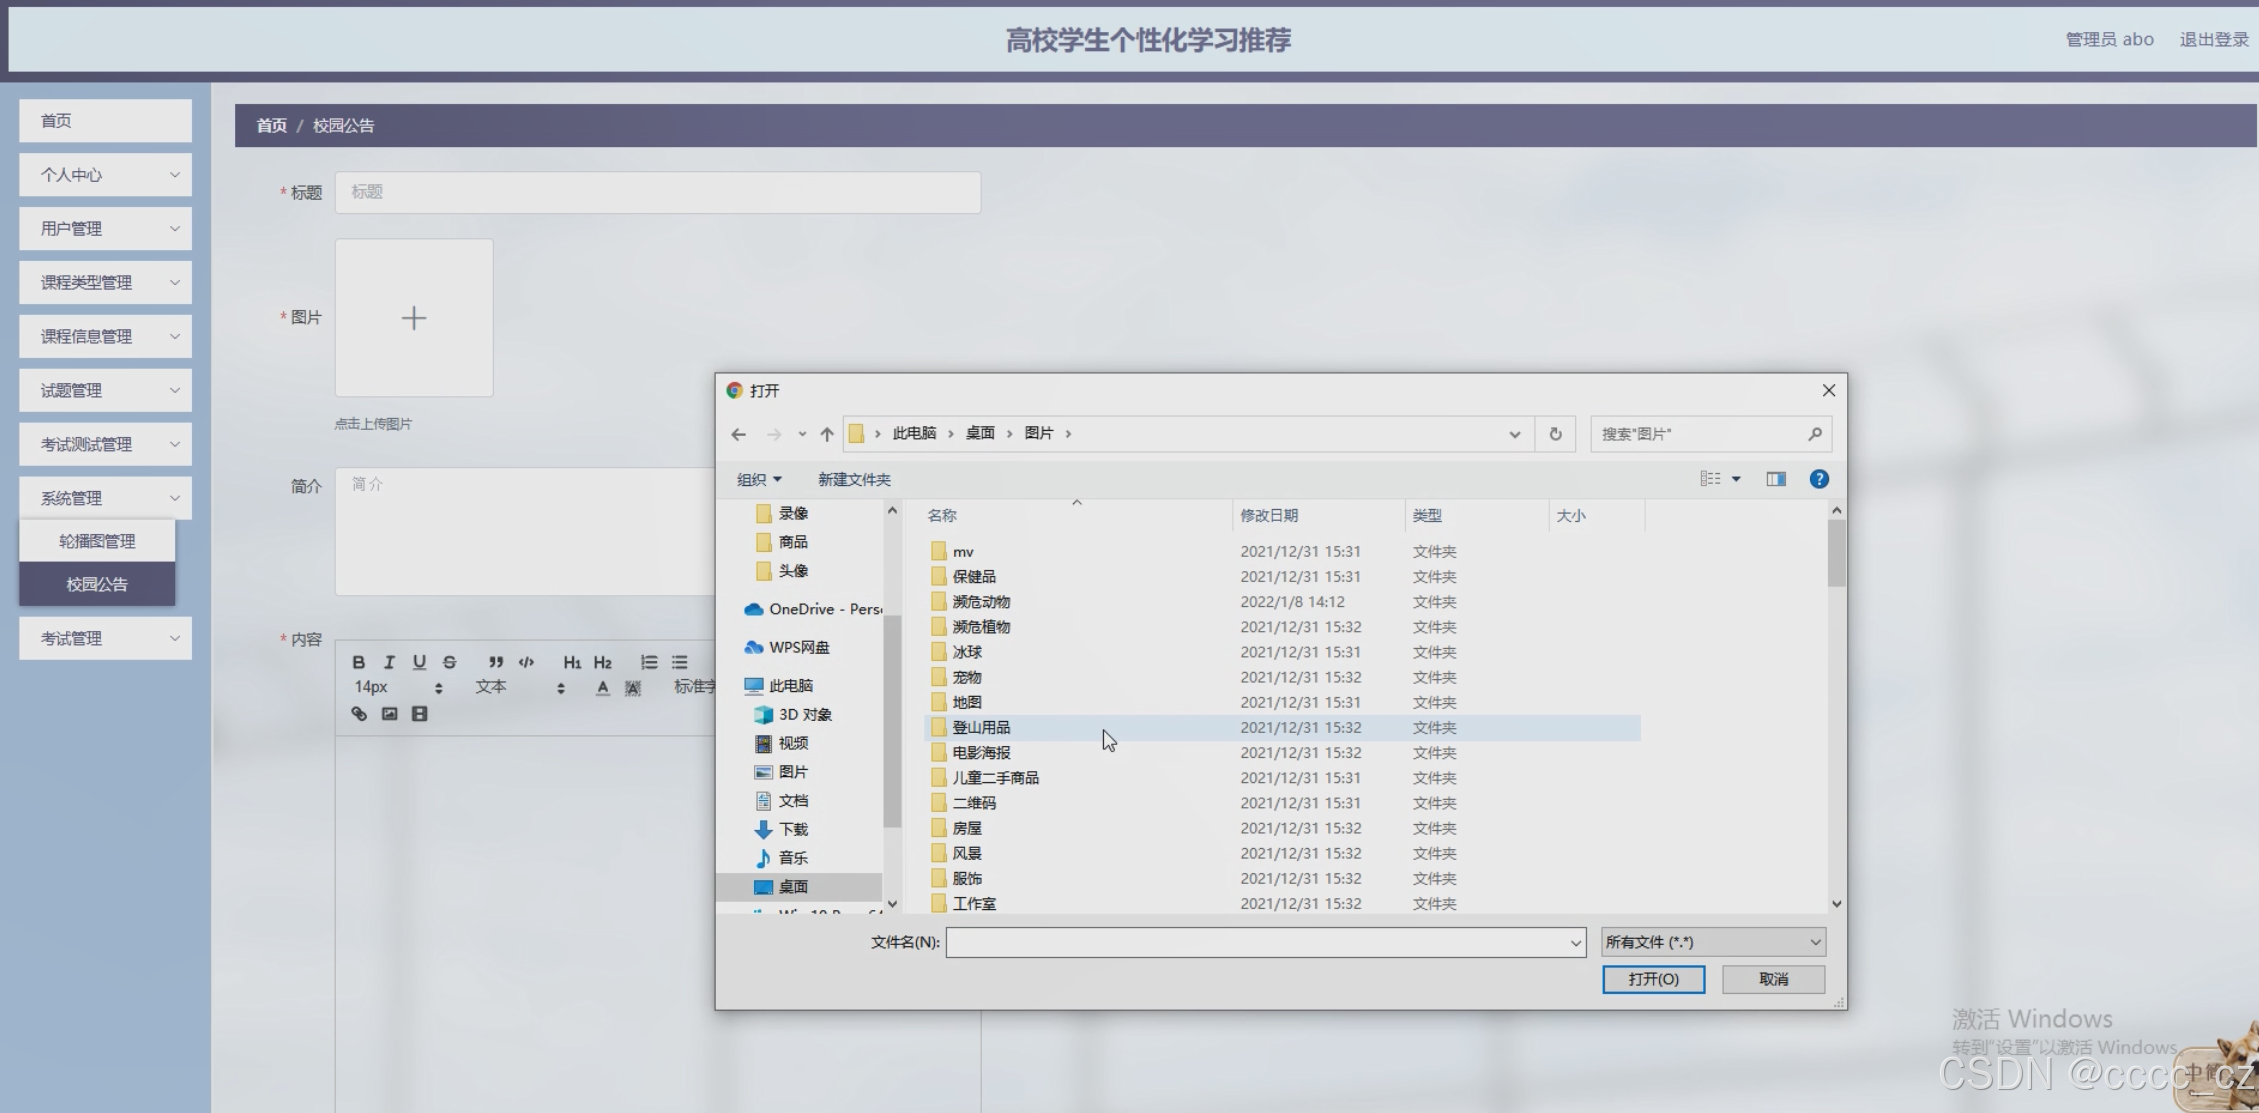Open the 所有文件 file type dropdown
Image resolution: width=2259 pixels, height=1113 pixels.
(1713, 942)
